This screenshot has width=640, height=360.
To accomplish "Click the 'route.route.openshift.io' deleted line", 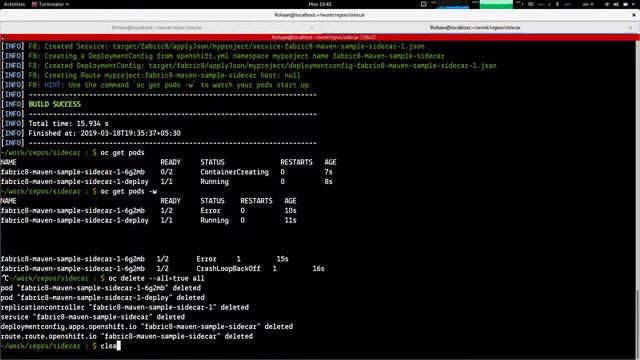I will pyautogui.click(x=127, y=336).
